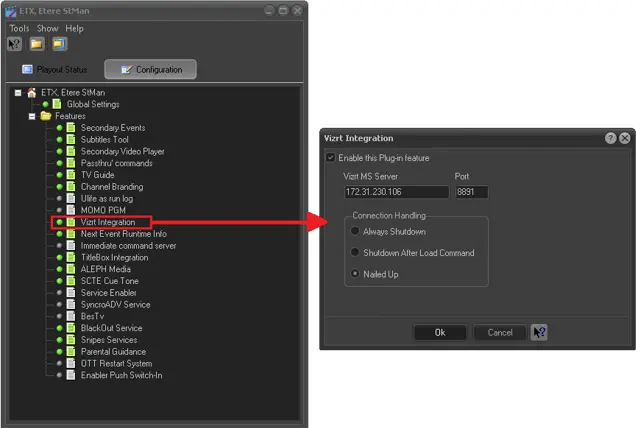636x428 pixels.
Task: Choose Shutdown After Load Command option
Action: pos(354,253)
